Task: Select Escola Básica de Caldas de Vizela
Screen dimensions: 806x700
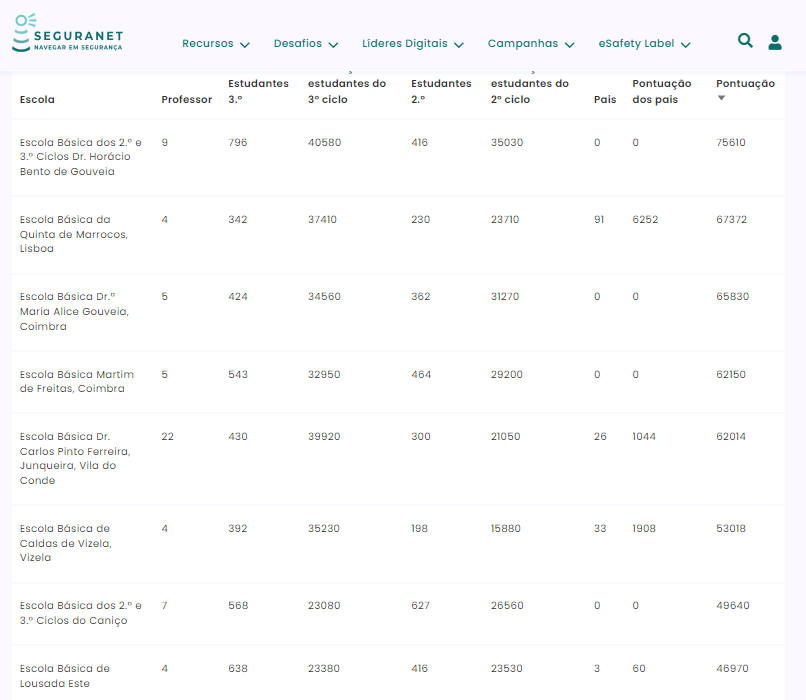Action: (66, 543)
